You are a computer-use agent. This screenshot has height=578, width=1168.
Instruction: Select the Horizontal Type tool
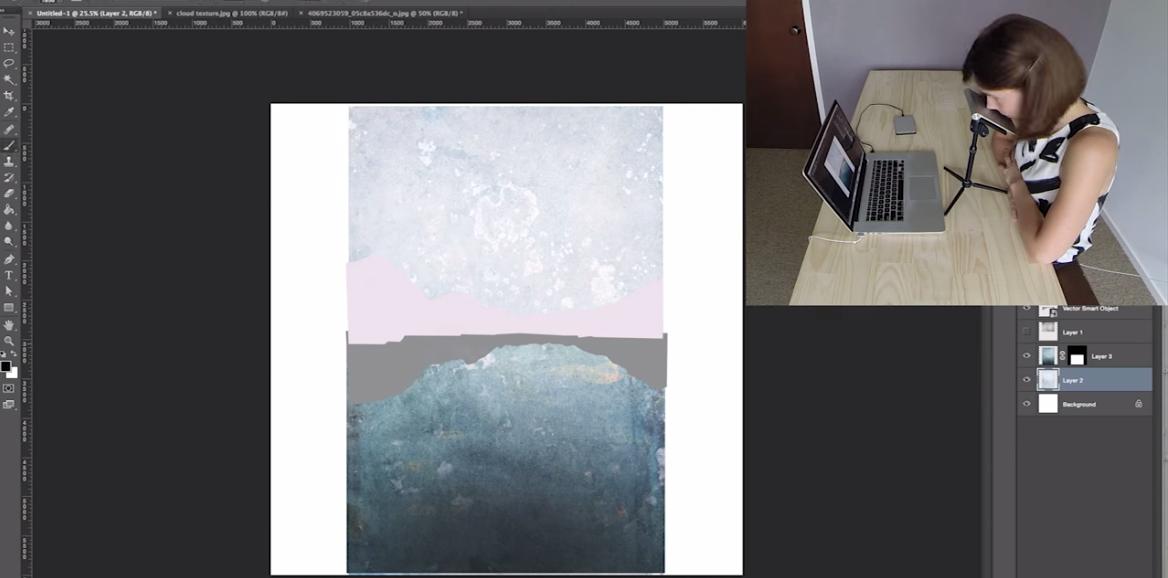[x=9, y=275]
